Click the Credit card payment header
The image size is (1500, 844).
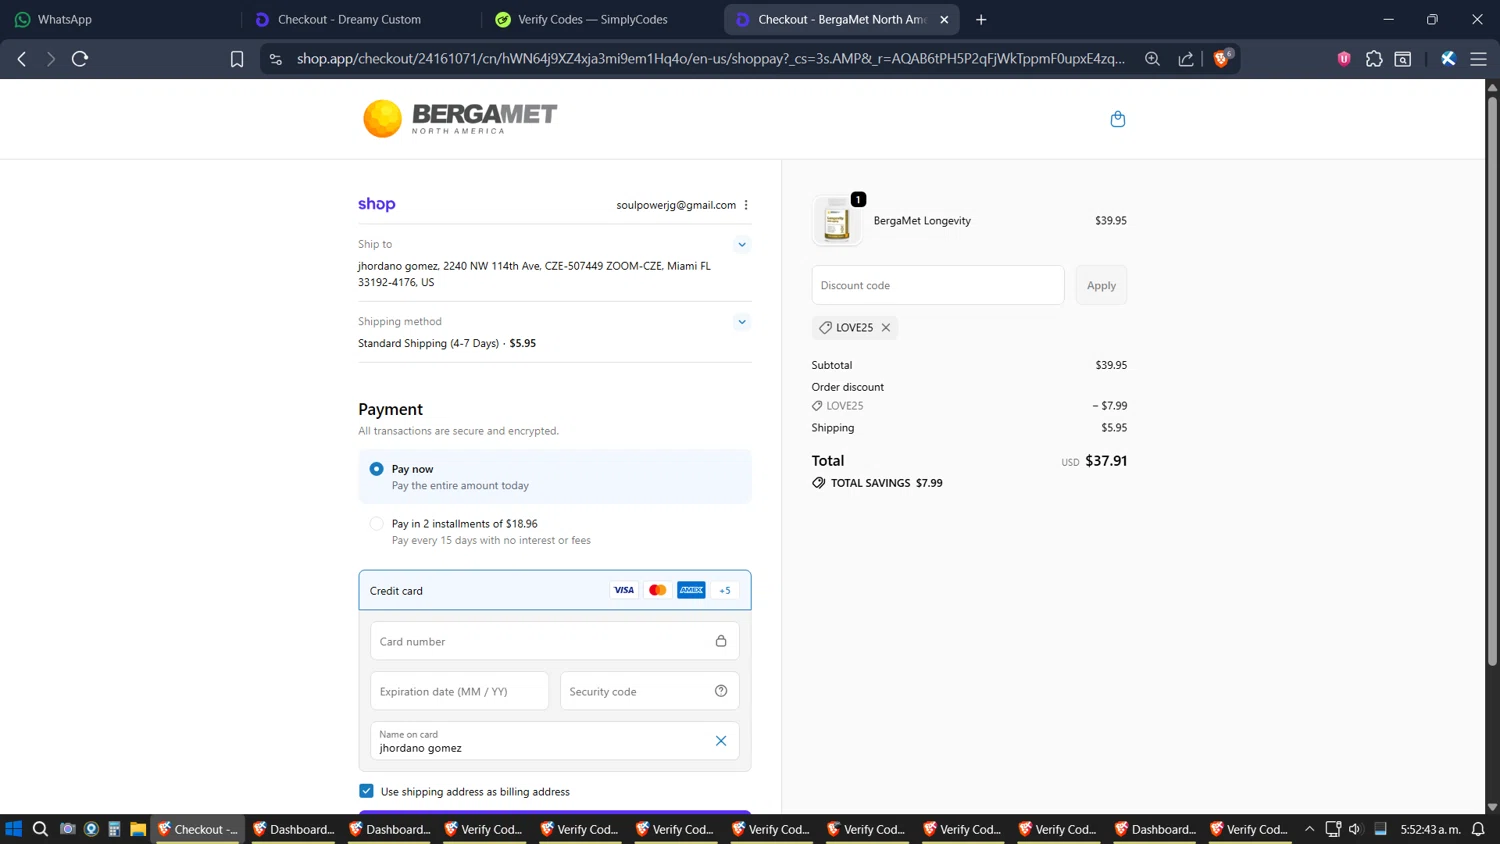555,590
